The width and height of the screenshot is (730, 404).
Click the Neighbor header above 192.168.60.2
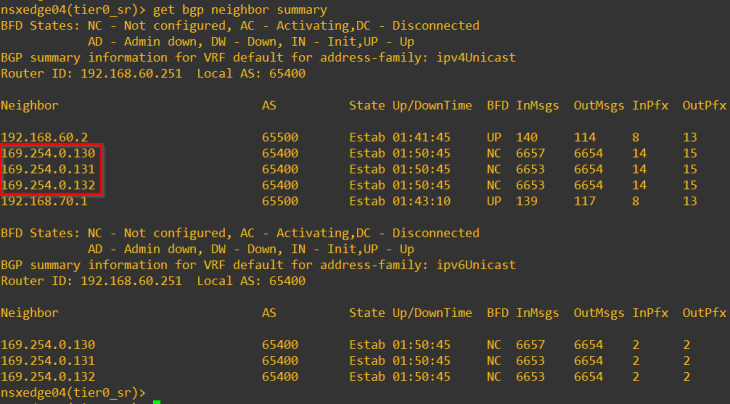coord(30,105)
